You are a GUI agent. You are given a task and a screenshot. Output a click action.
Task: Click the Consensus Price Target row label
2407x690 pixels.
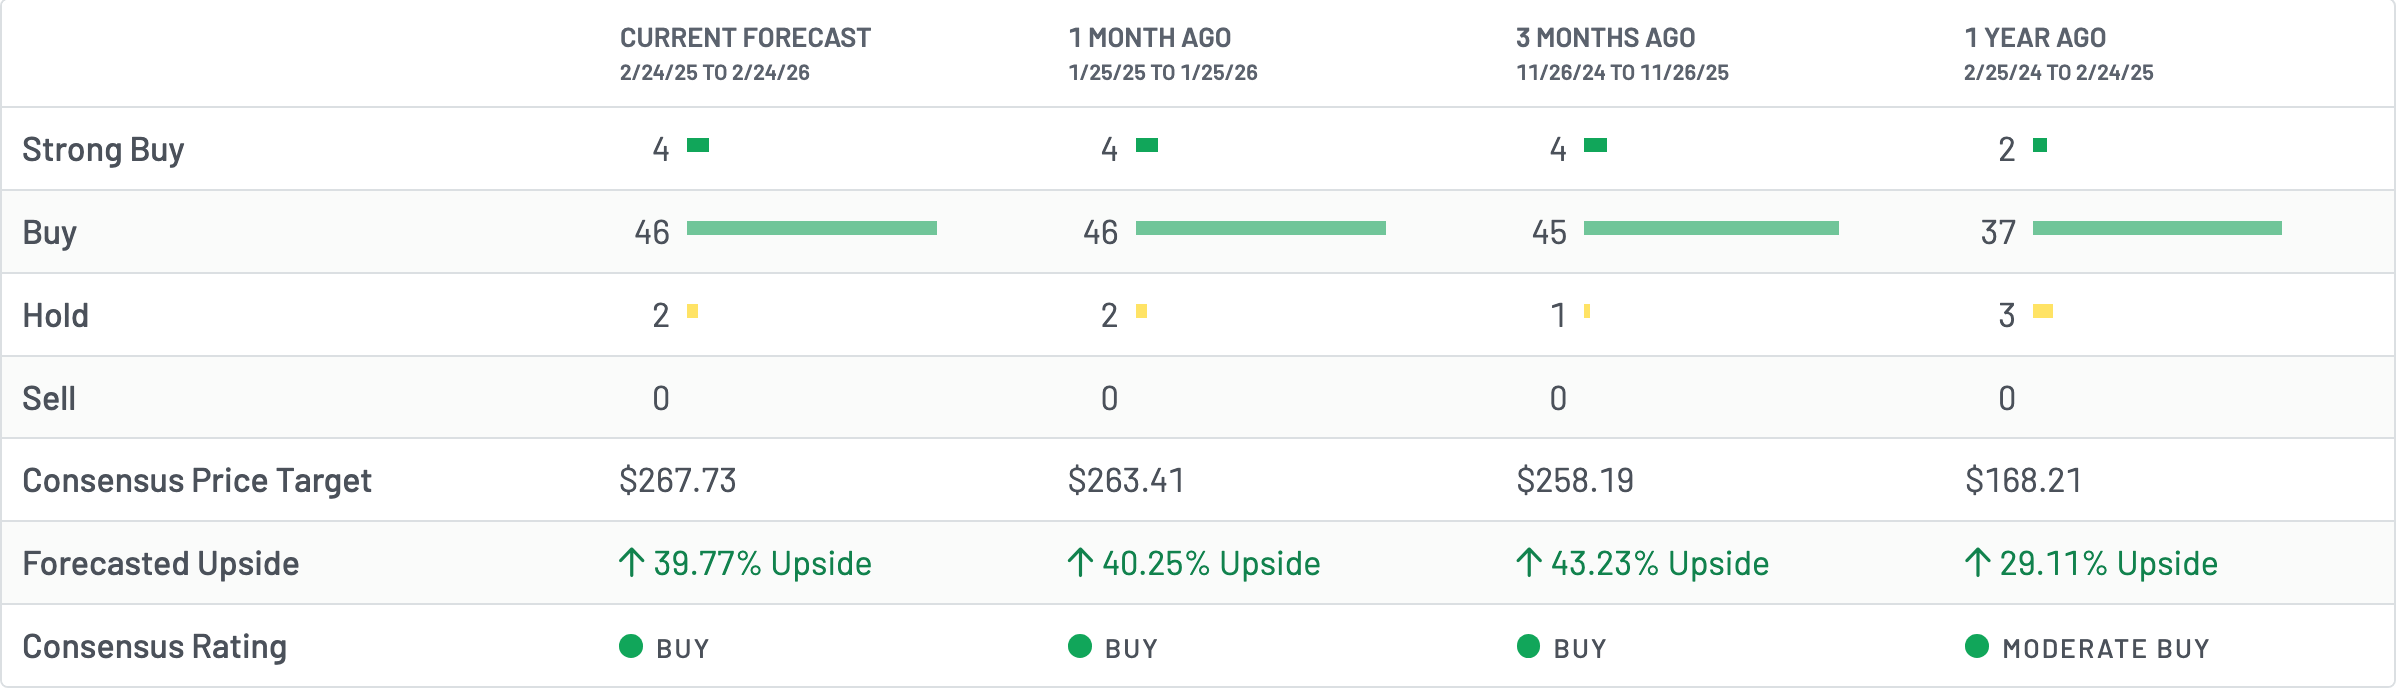point(197,481)
